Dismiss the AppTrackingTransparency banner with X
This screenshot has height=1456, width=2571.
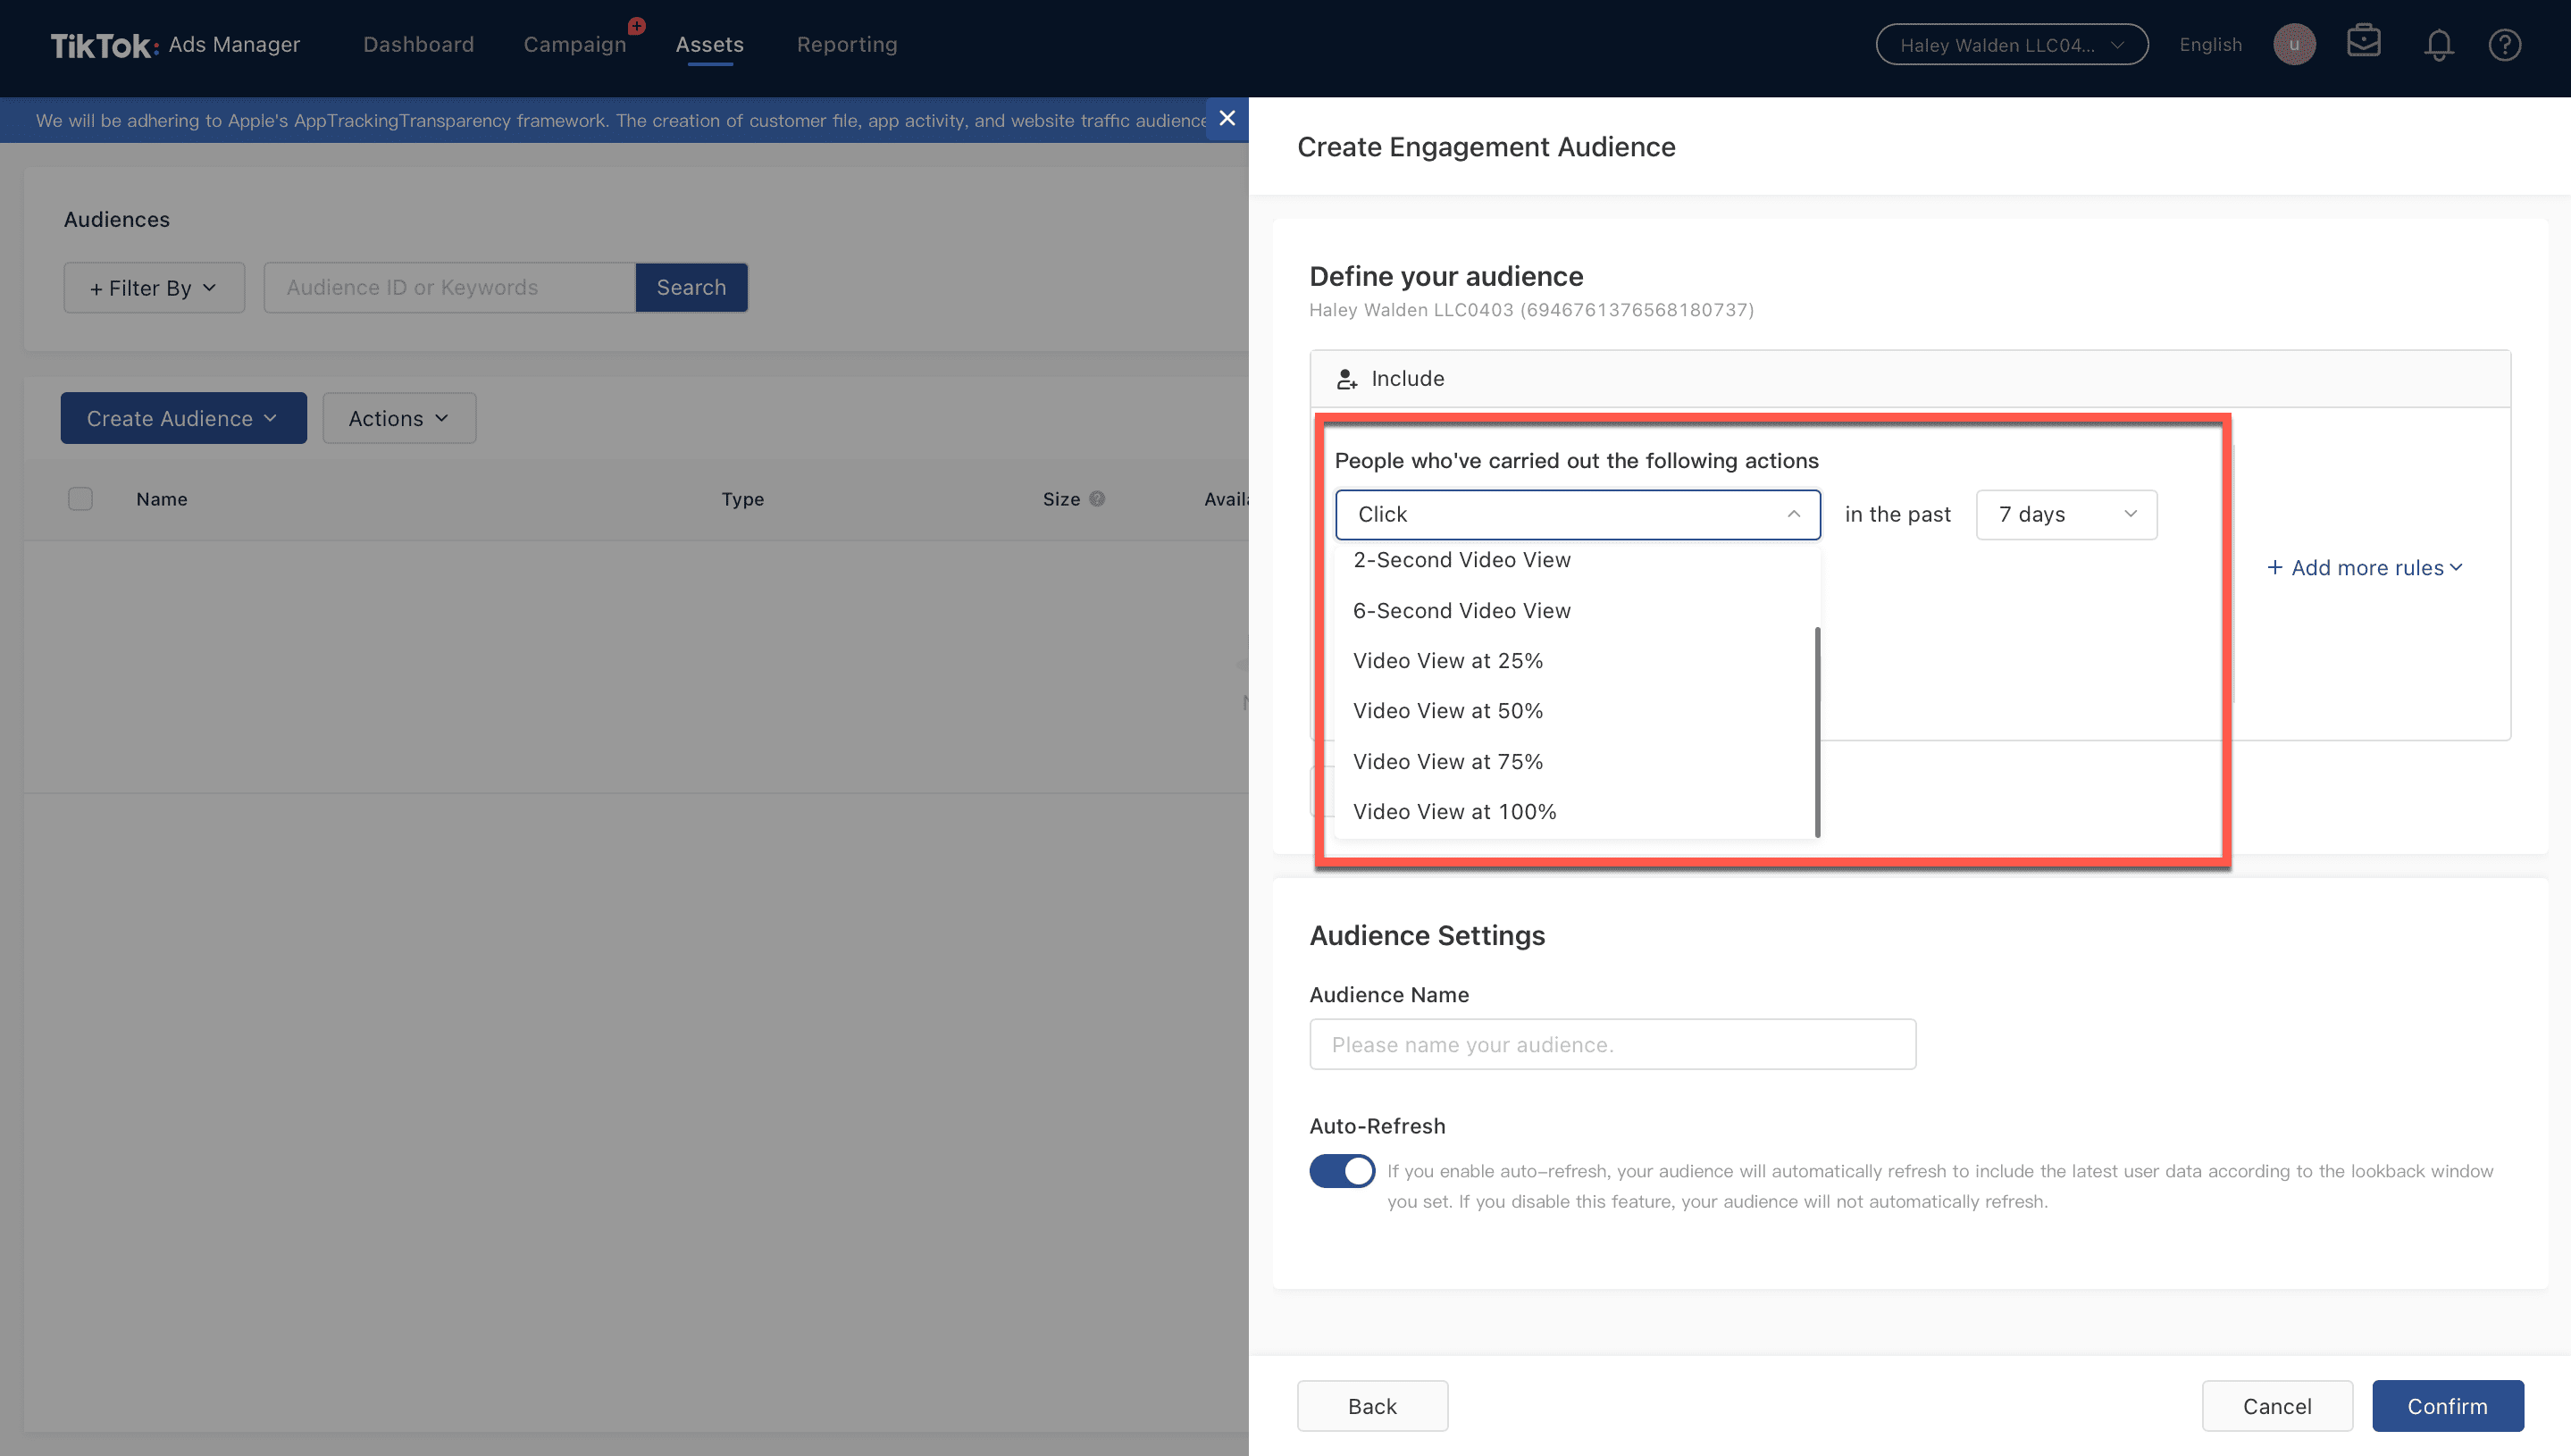[1227, 119]
